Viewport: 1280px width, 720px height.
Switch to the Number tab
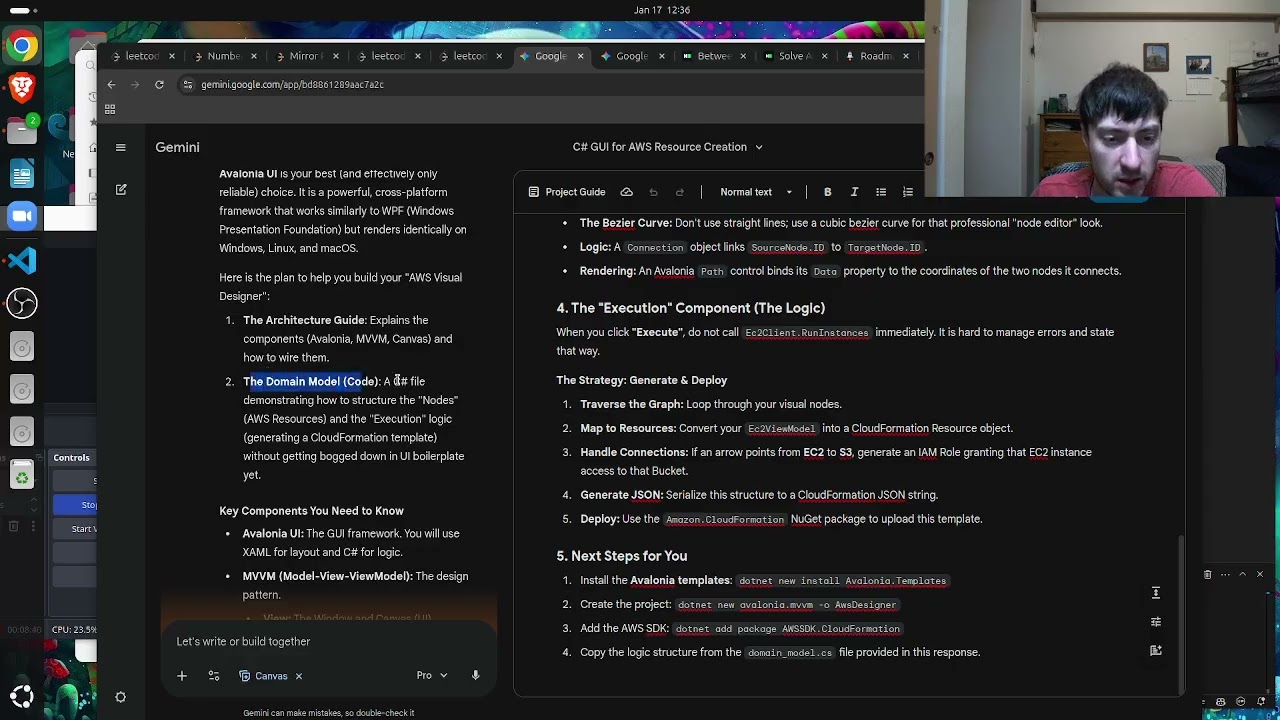(x=224, y=56)
